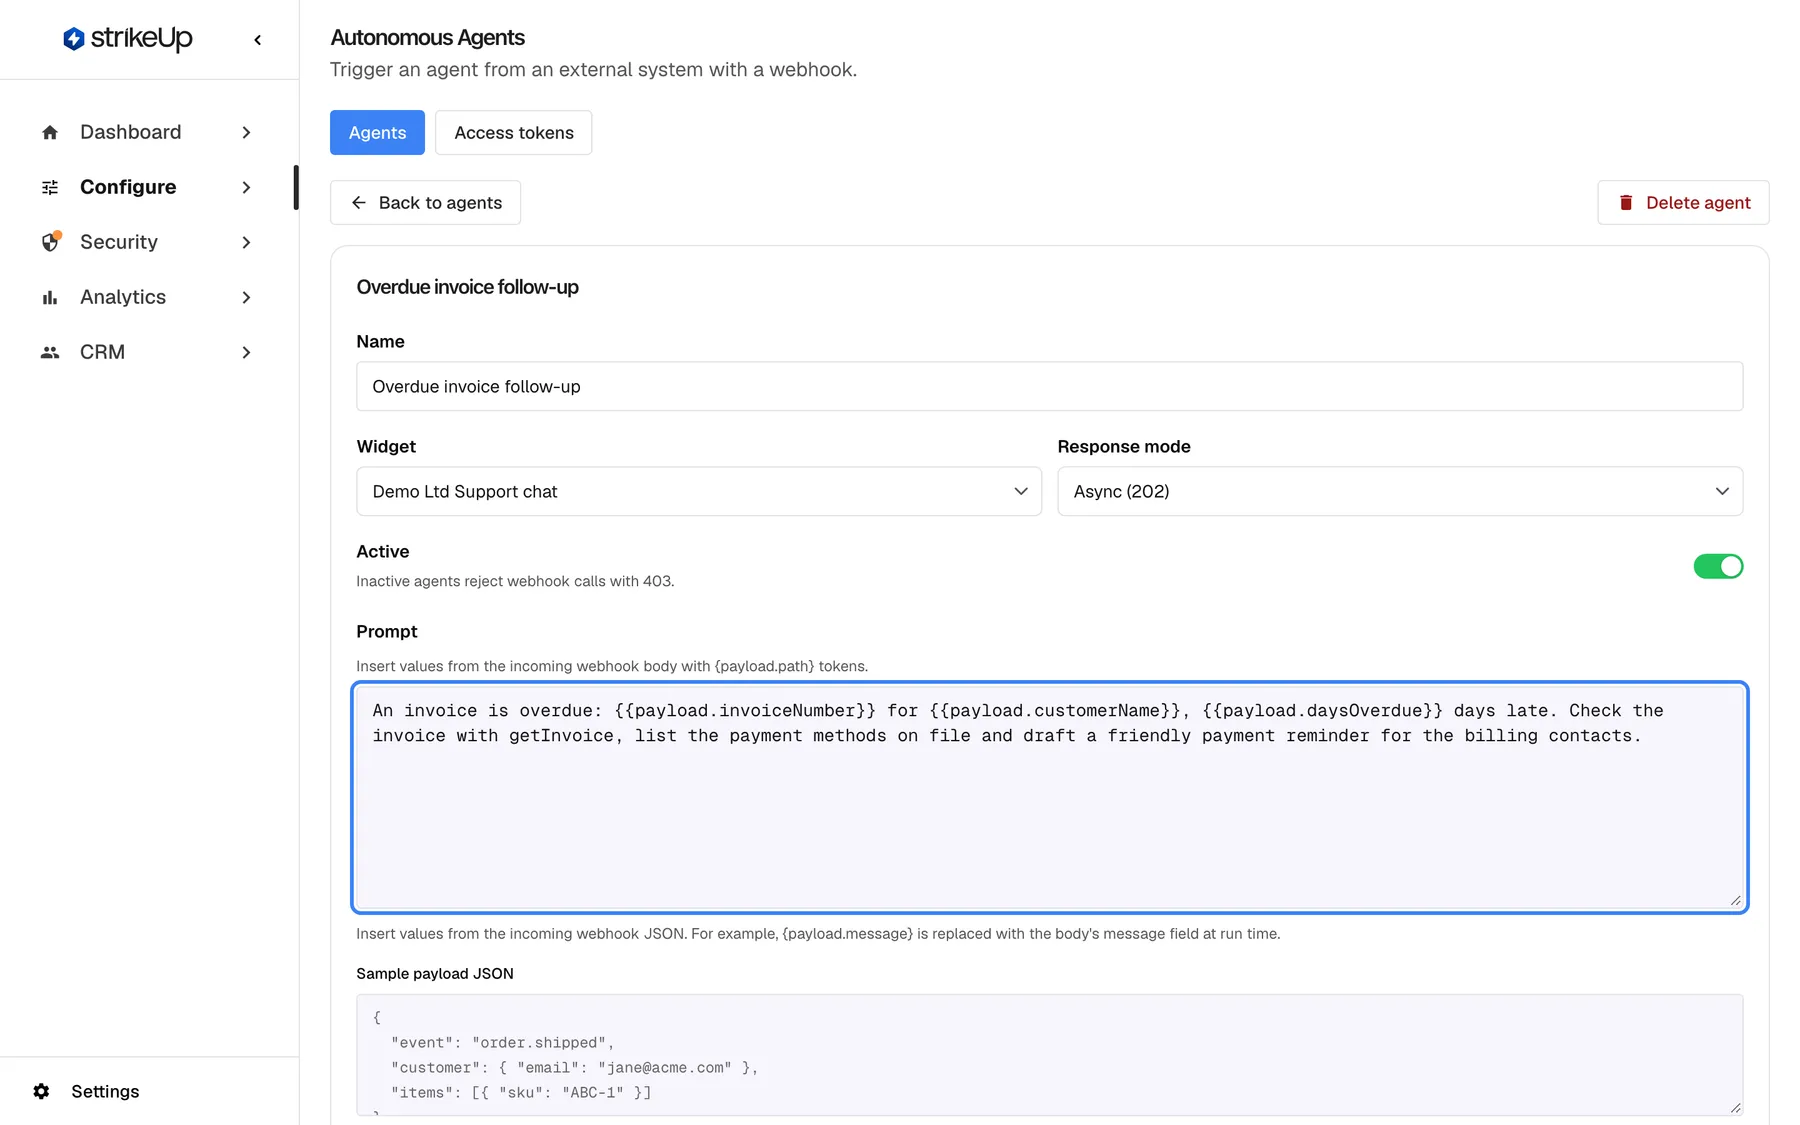
Task: Click the back arrow icon
Action: (x=359, y=203)
